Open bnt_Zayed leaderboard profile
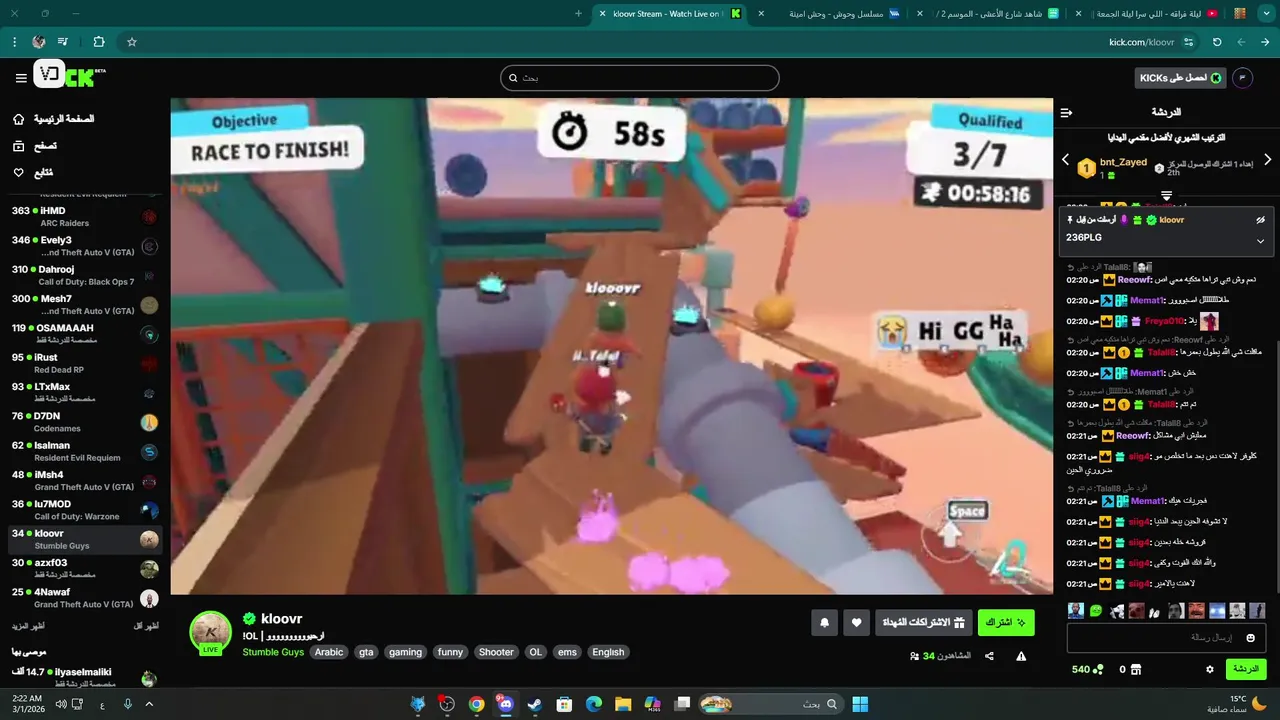Image resolution: width=1280 pixels, height=720 pixels. pos(1123,162)
